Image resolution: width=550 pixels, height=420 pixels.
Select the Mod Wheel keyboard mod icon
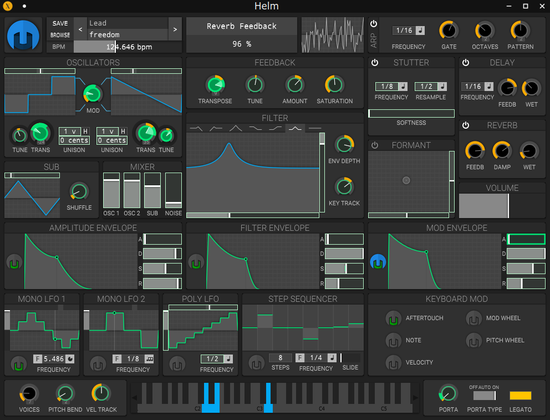[x=473, y=319]
